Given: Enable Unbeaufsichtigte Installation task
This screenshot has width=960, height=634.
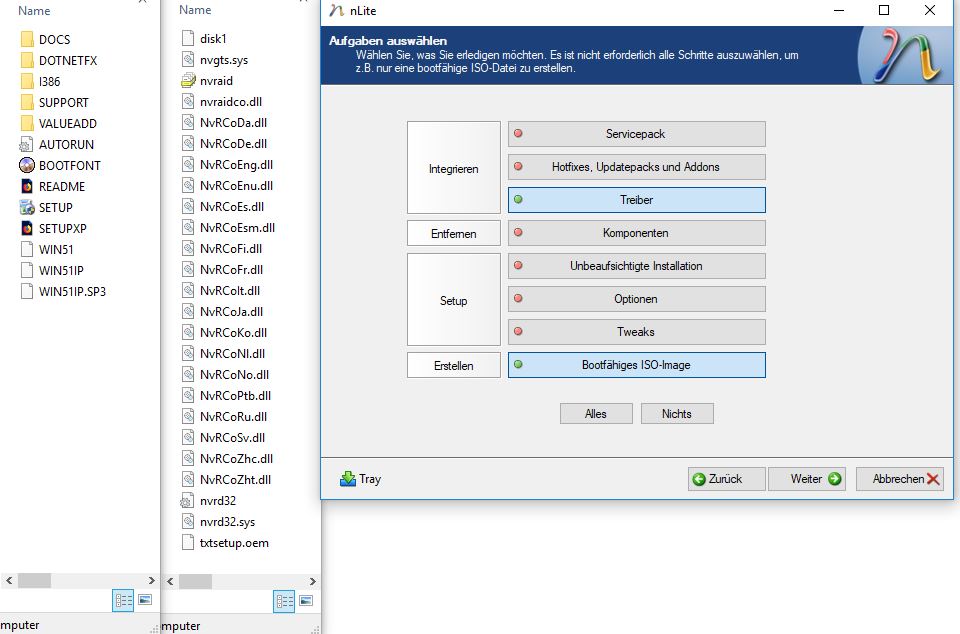Looking at the screenshot, I should (636, 266).
